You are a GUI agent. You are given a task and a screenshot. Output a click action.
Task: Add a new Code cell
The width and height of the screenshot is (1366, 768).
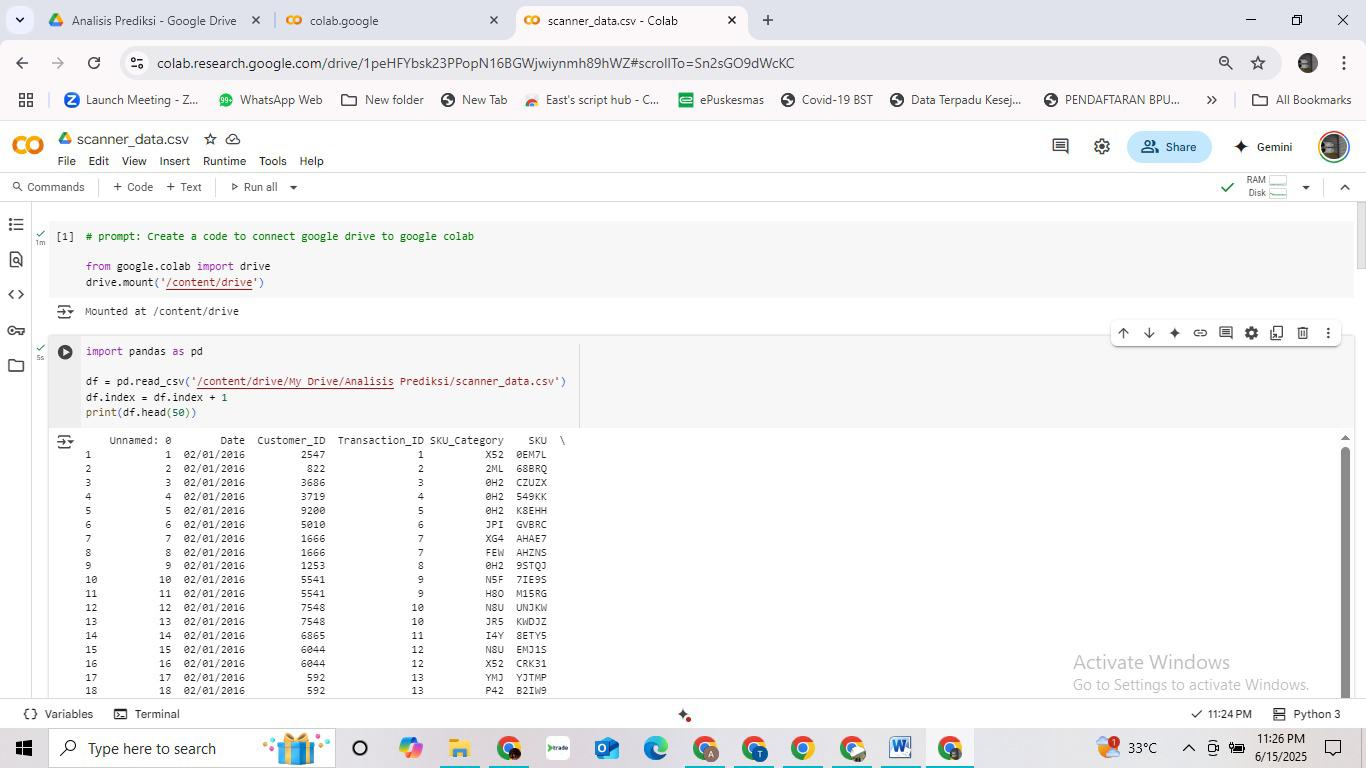133,187
